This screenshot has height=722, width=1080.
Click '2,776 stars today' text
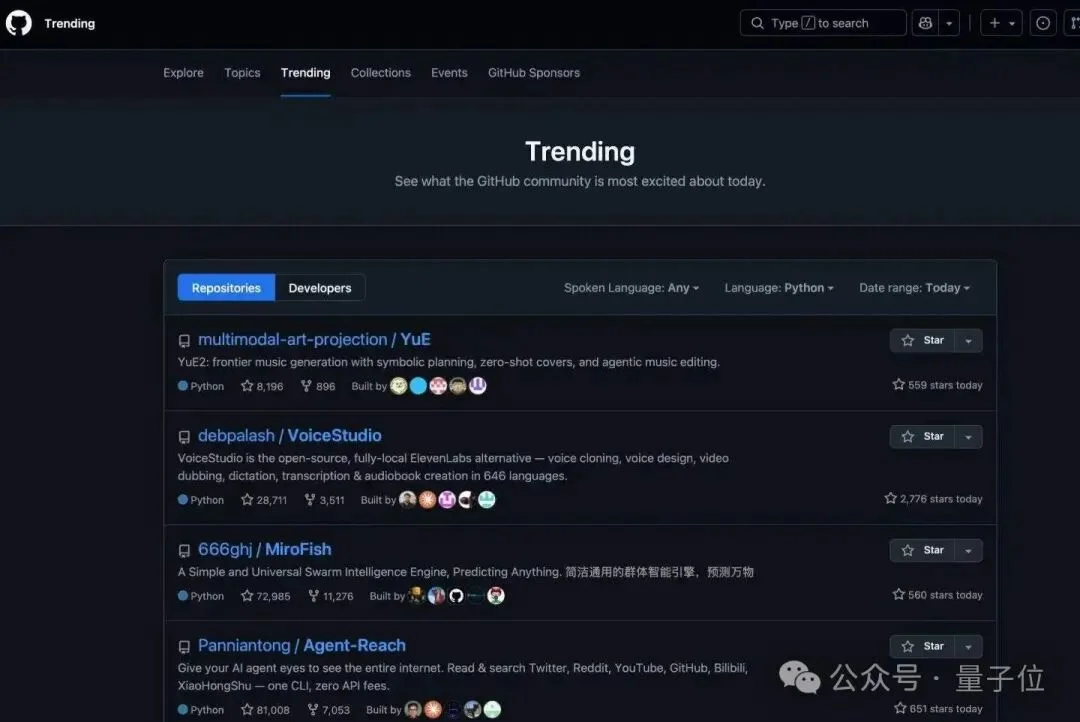933,498
